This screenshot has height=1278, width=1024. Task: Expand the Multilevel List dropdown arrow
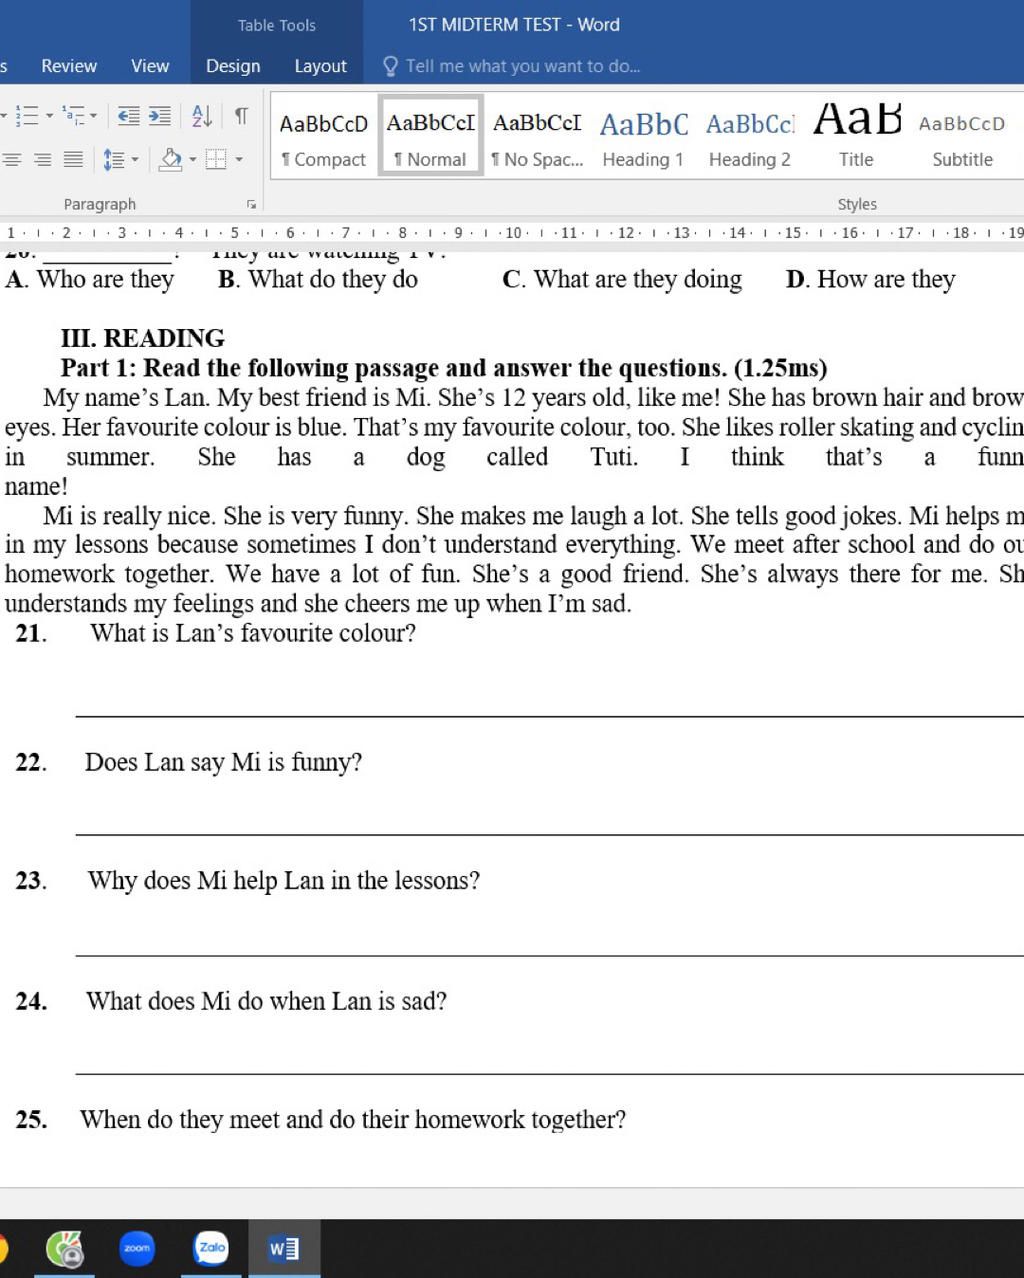(94, 117)
